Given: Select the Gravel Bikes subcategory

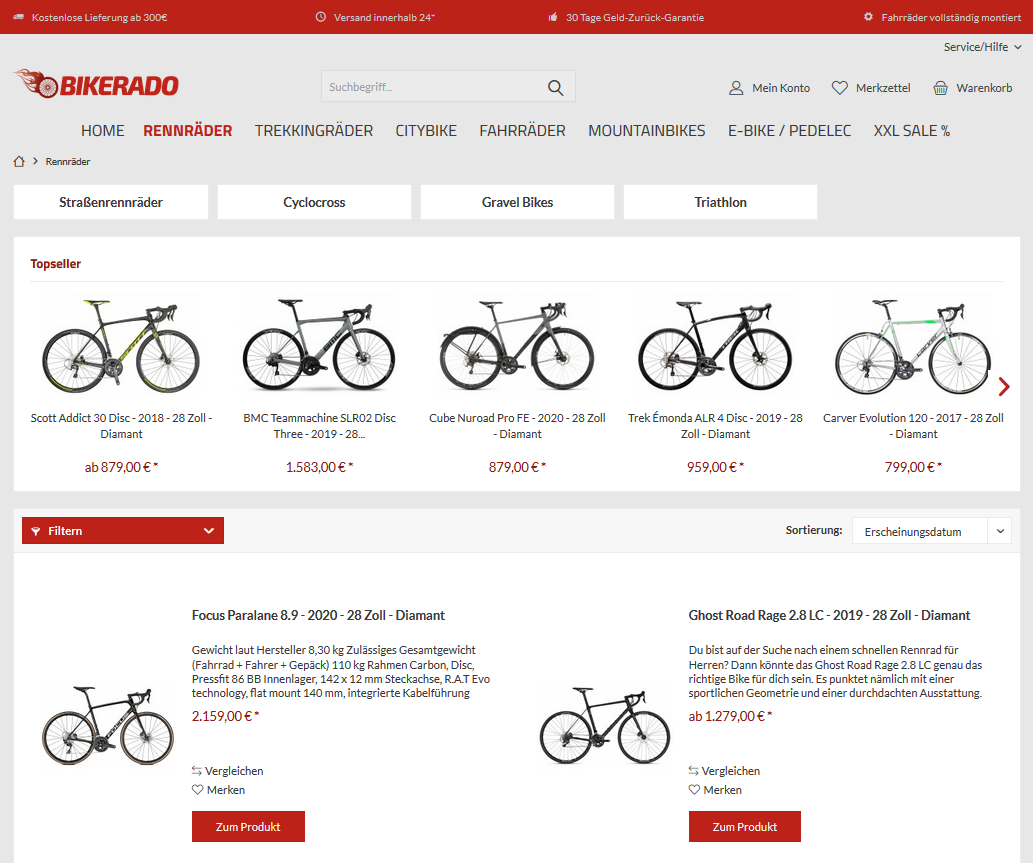Looking at the screenshot, I should [x=517, y=202].
